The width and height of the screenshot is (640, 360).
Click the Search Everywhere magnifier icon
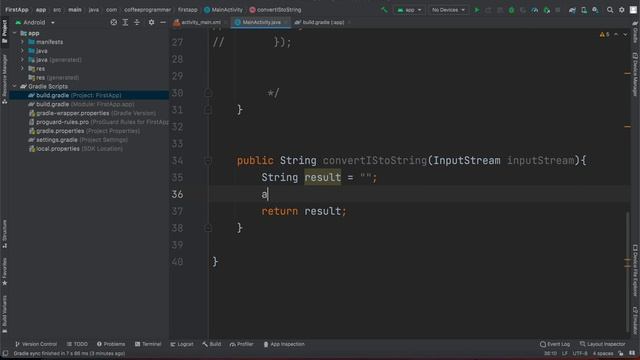click(x=610, y=10)
